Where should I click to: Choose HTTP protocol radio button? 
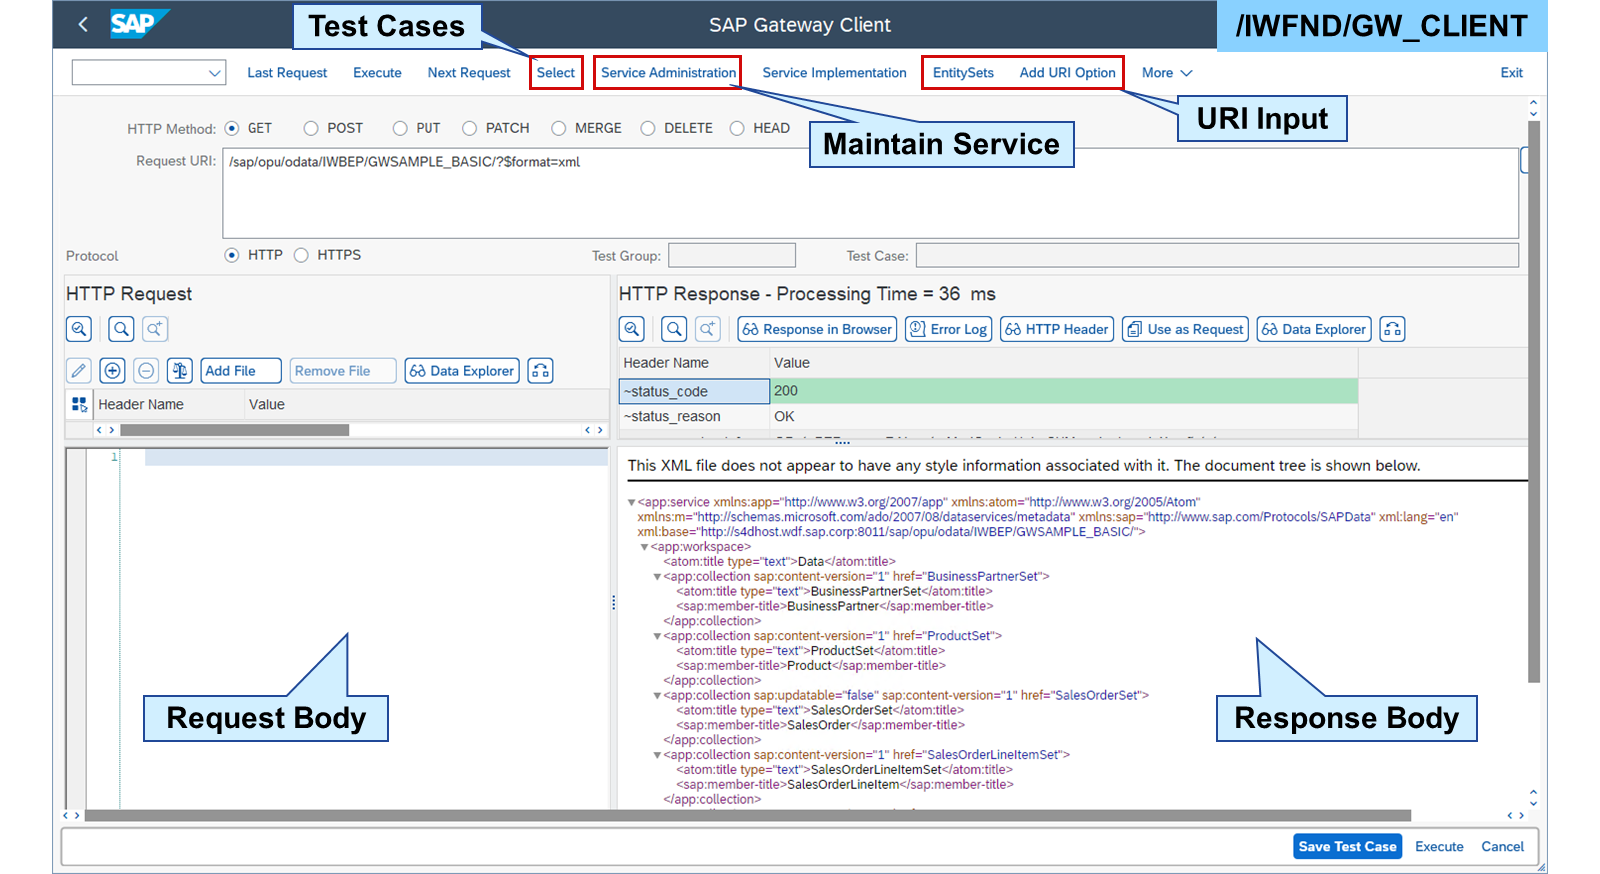coord(232,255)
